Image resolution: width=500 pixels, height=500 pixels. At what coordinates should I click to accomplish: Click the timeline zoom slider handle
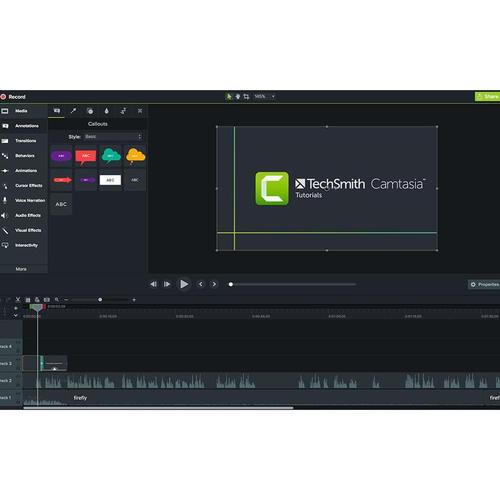click(x=100, y=300)
